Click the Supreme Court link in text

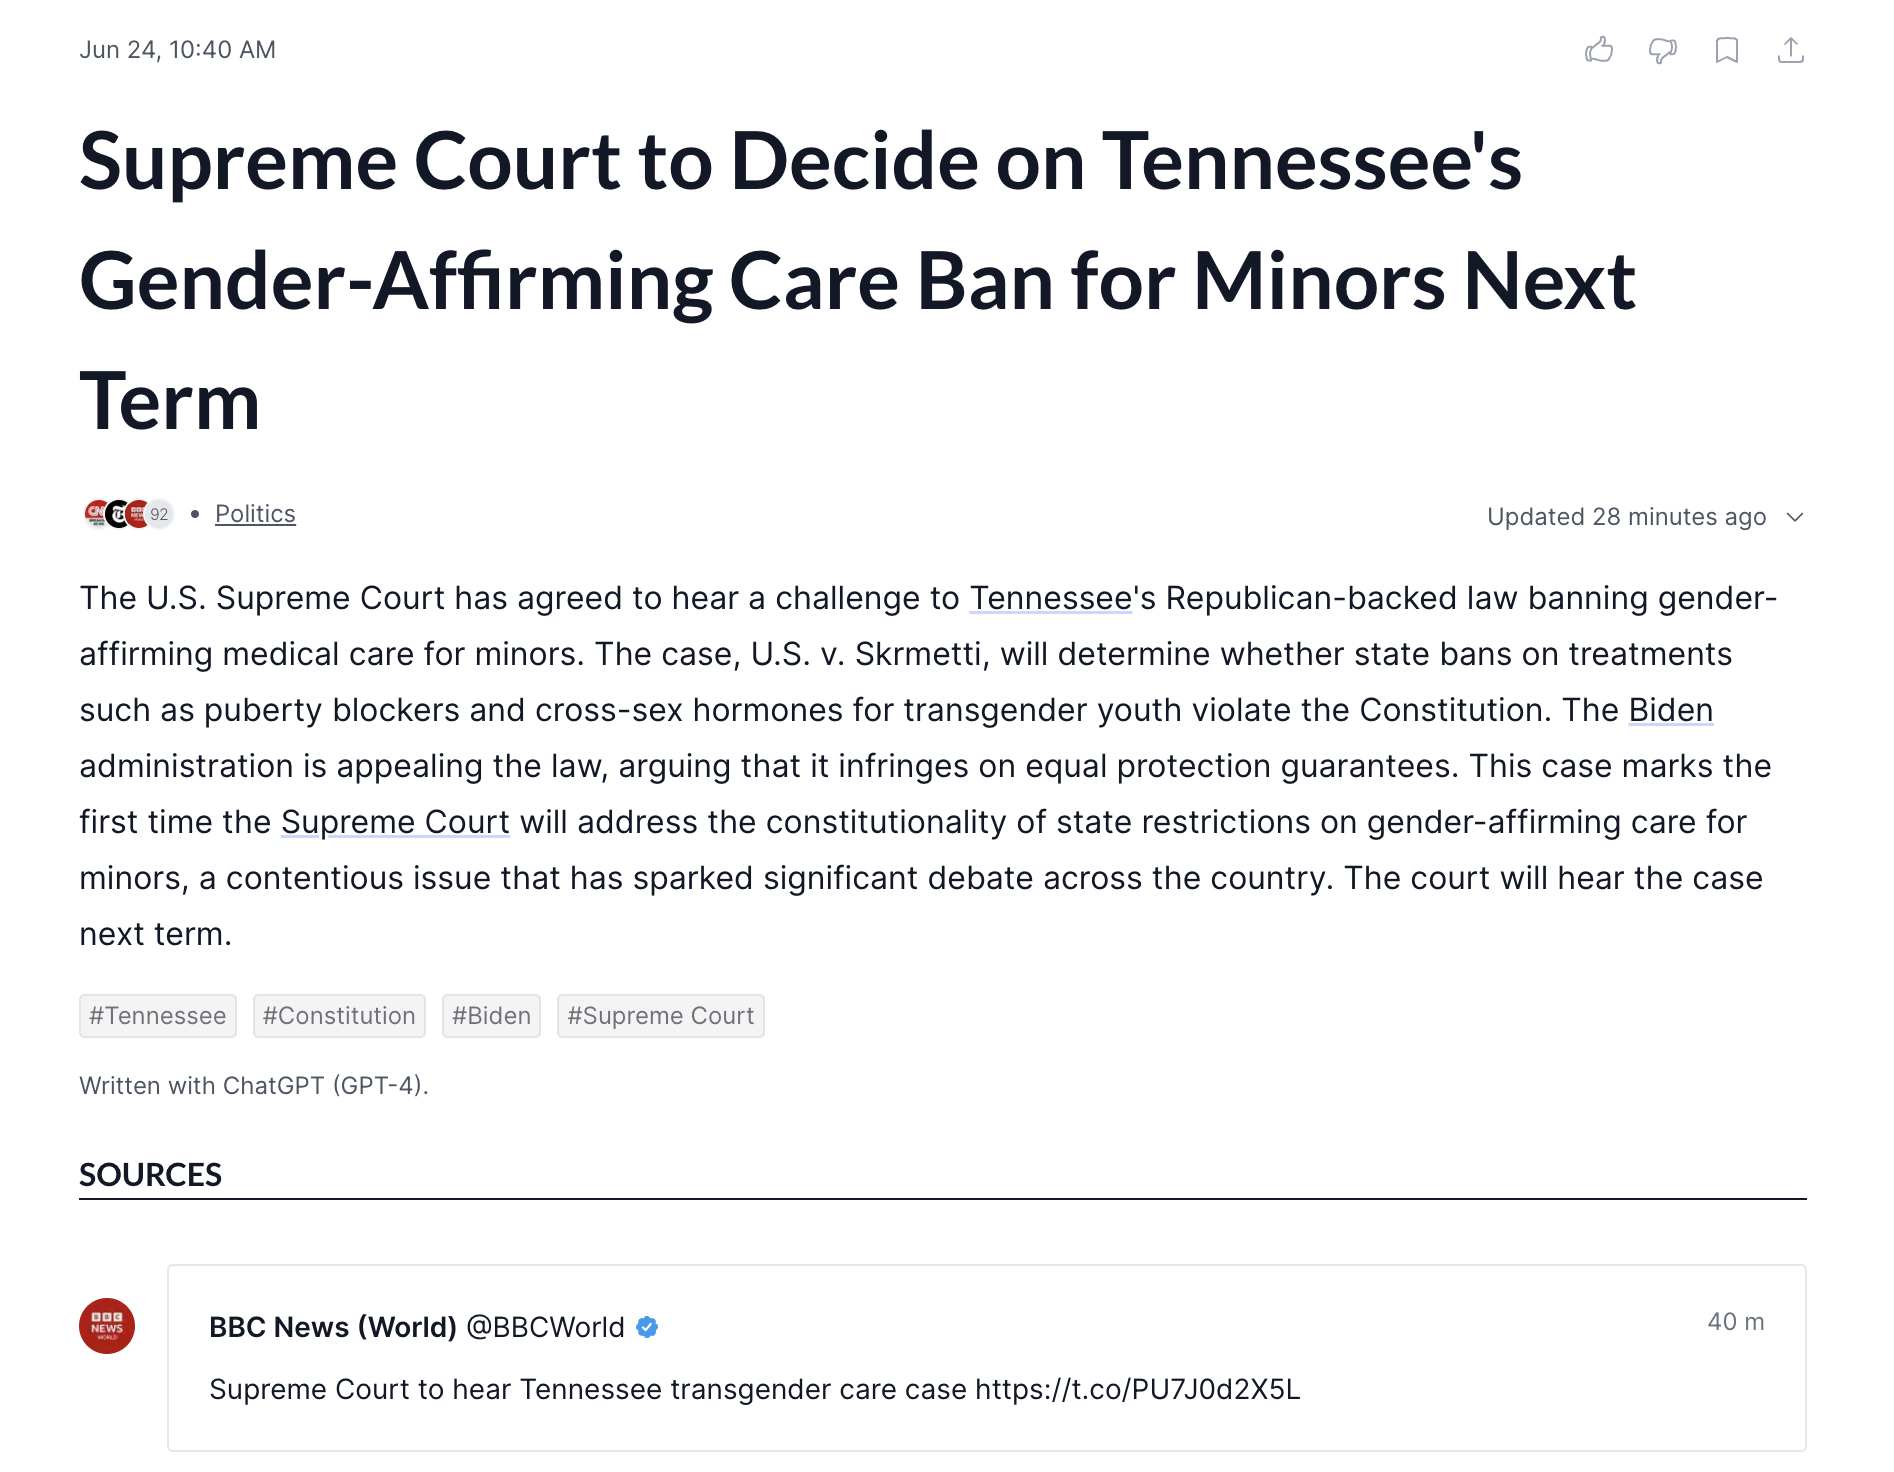point(395,822)
